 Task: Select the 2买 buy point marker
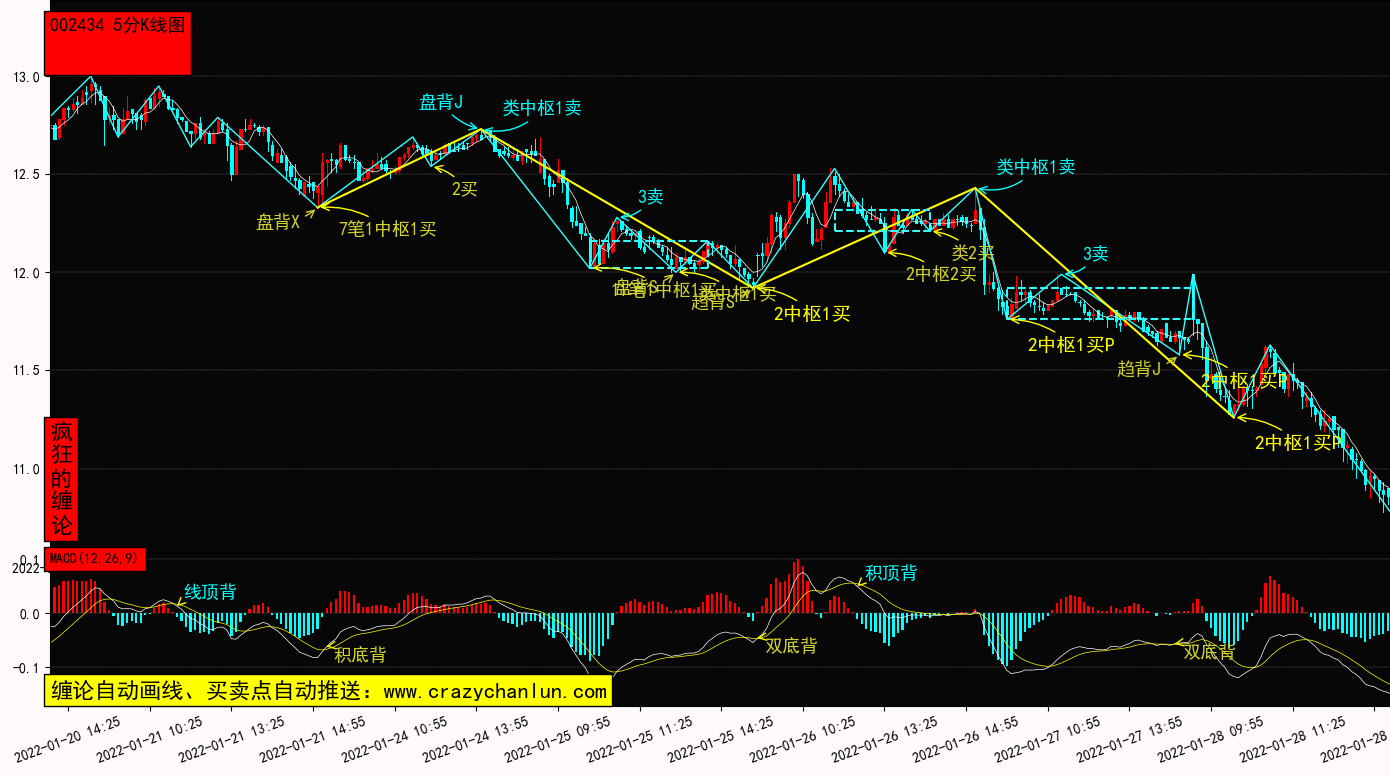pyautogui.click(x=464, y=188)
